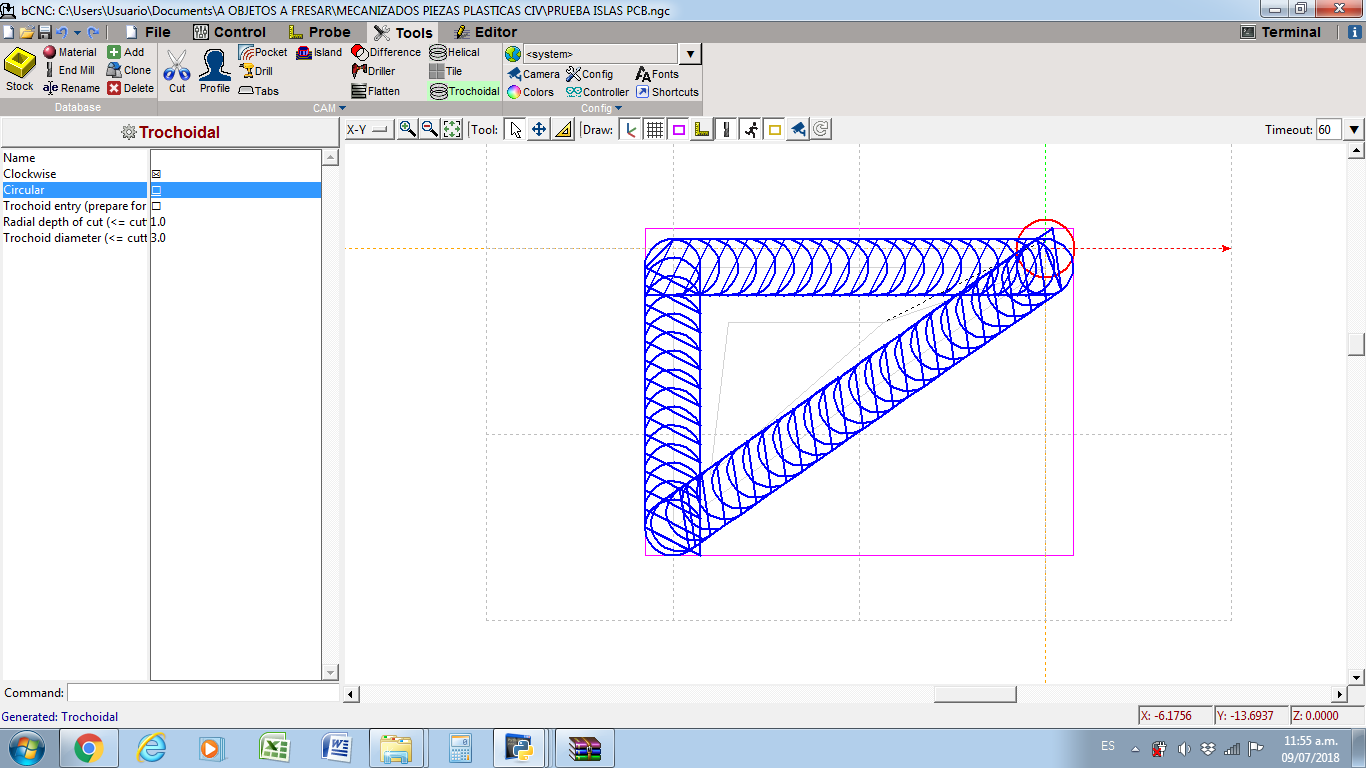
Task: Open the Difference CAM tool
Action: (x=386, y=52)
